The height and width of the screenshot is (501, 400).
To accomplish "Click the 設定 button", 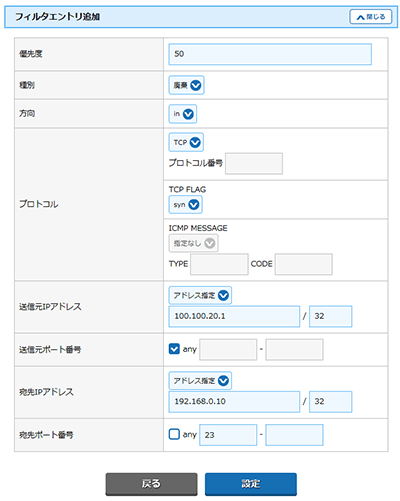I will (x=251, y=484).
